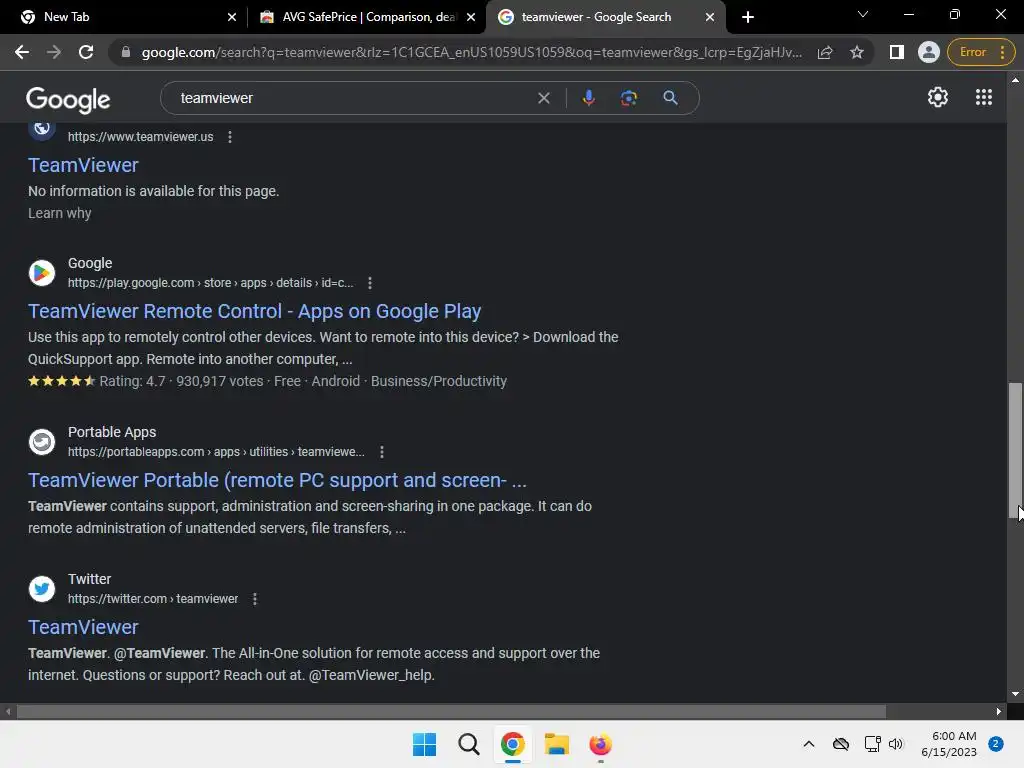
Task: Click the OneDrive cloud tray icon
Action: pyautogui.click(x=840, y=744)
